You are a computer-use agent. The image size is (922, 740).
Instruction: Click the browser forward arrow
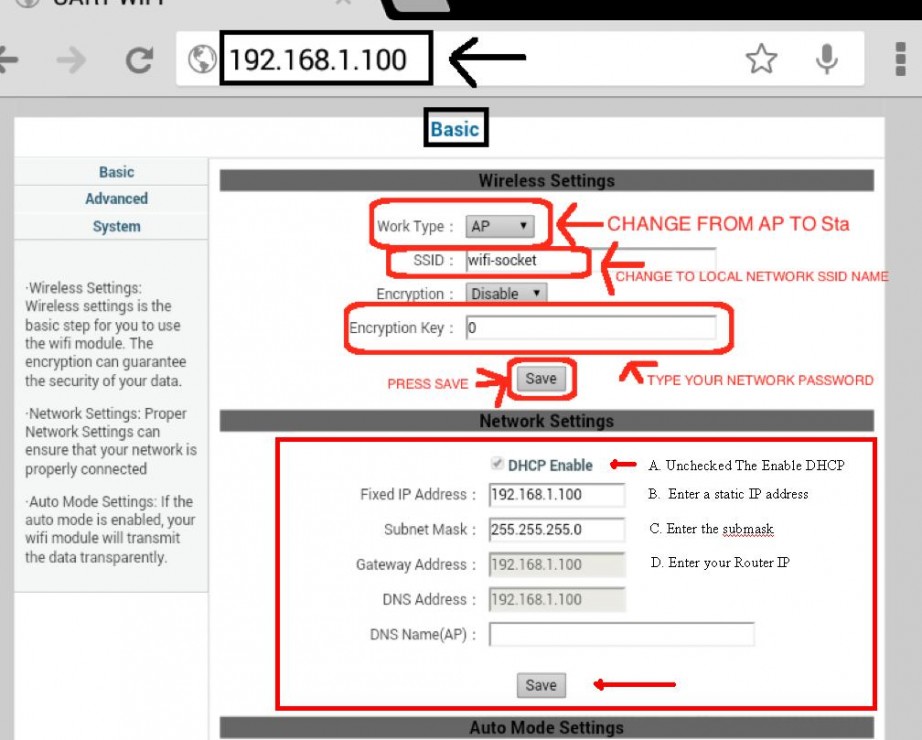tap(70, 60)
